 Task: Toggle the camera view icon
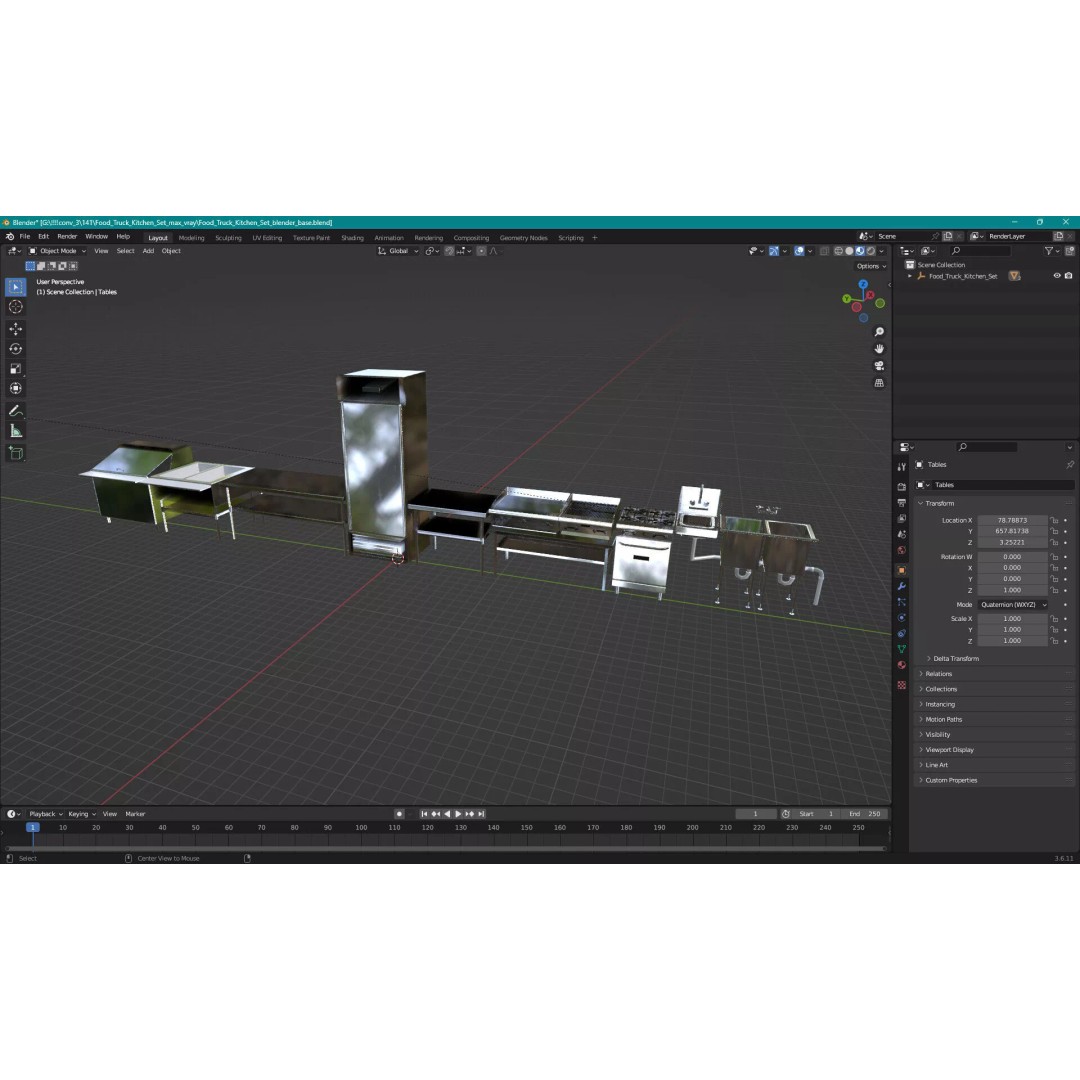pyautogui.click(x=879, y=366)
